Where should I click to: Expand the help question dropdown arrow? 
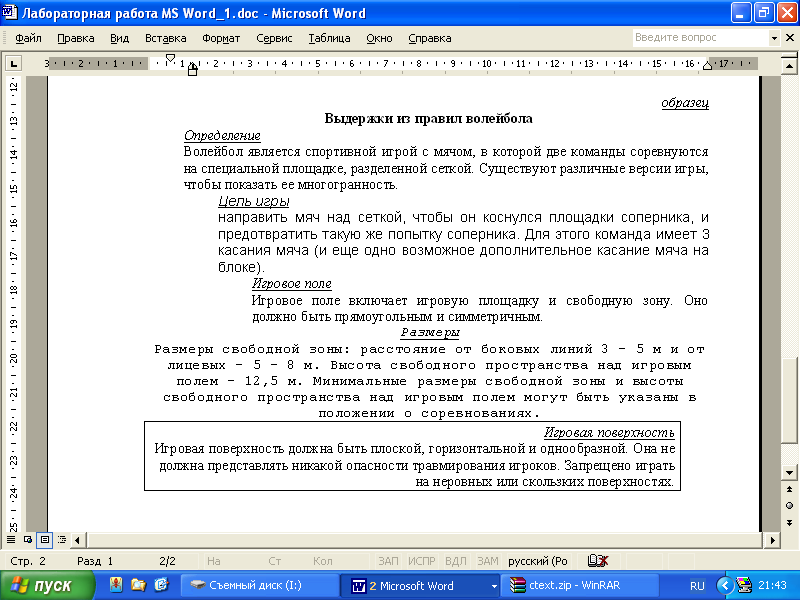tap(774, 38)
